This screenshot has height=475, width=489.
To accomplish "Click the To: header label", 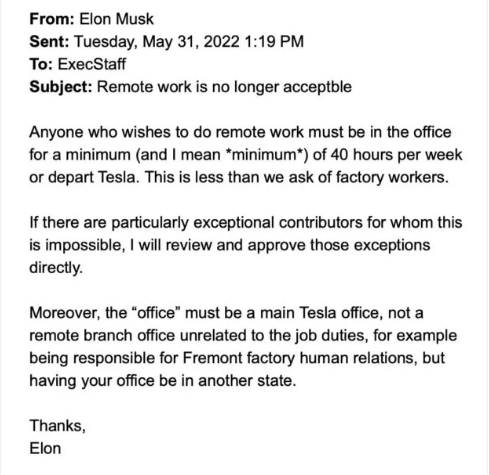I will (x=41, y=64).
